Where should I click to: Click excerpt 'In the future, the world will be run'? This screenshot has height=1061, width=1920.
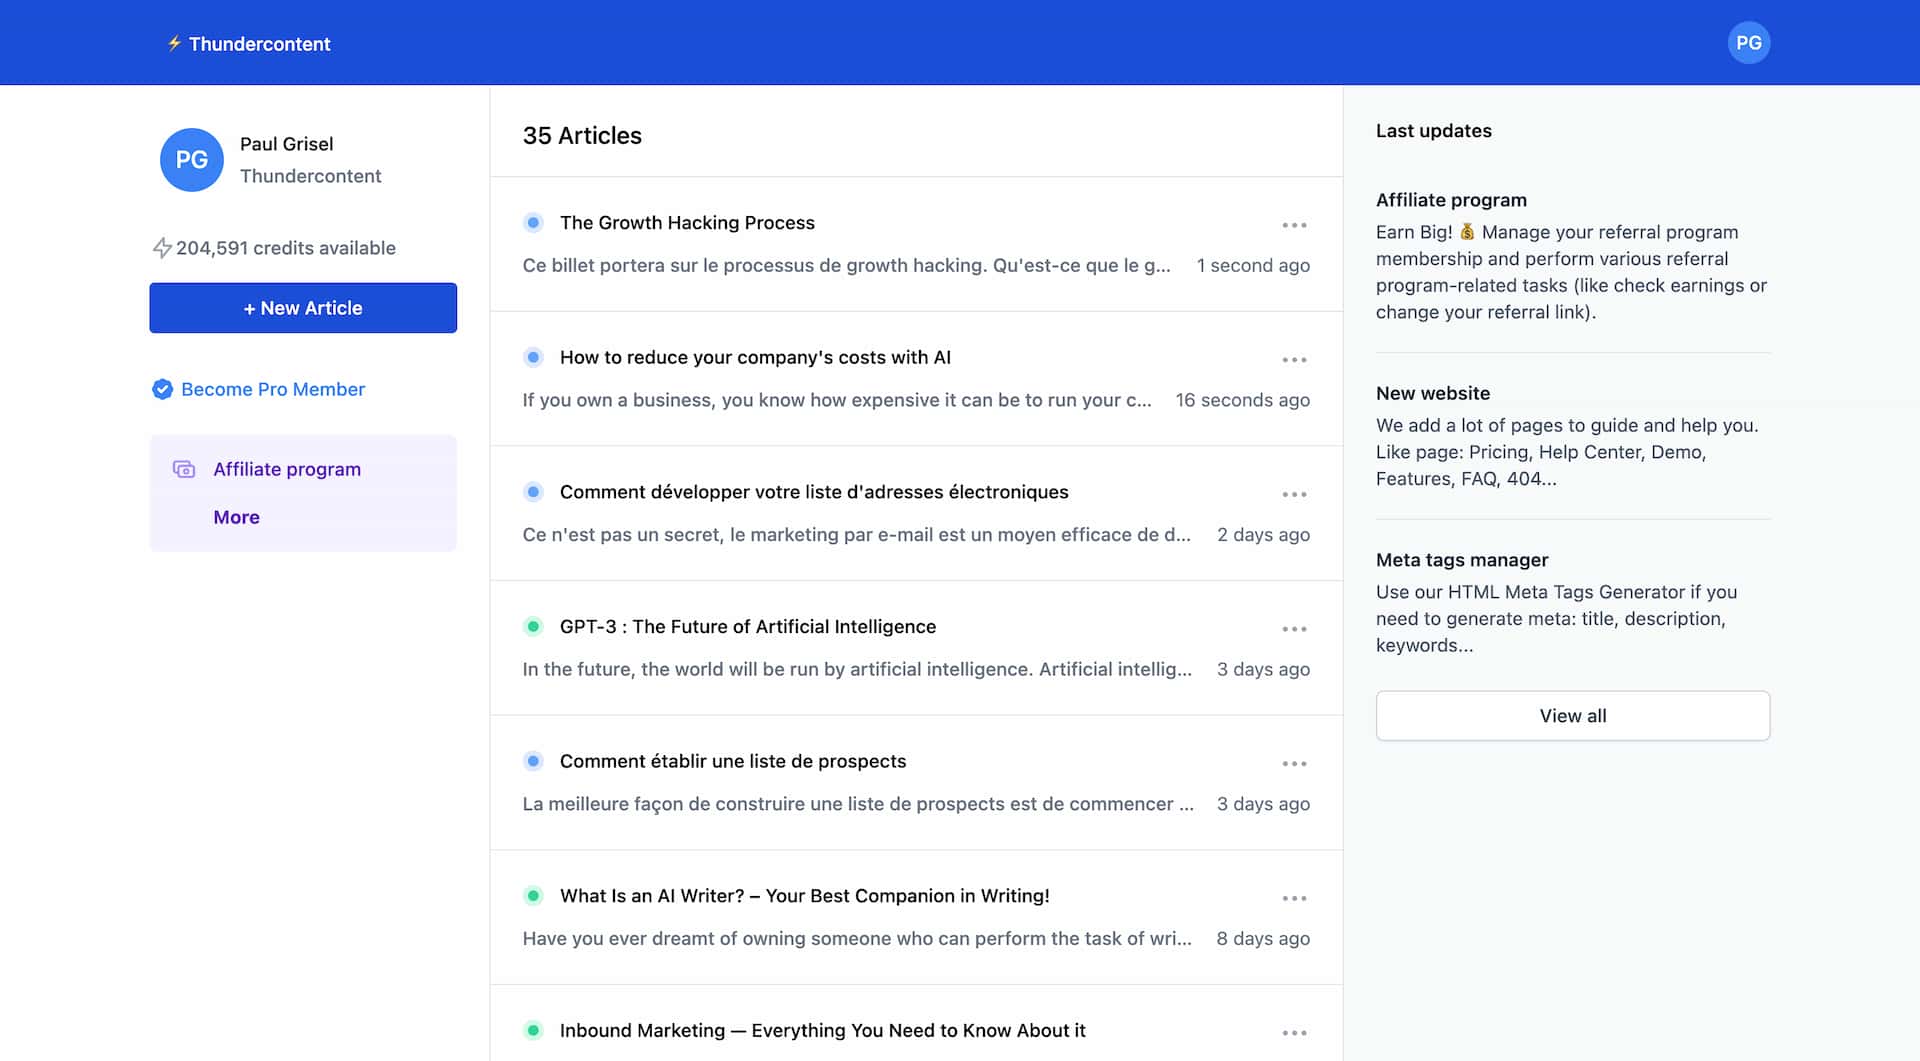[x=857, y=669]
